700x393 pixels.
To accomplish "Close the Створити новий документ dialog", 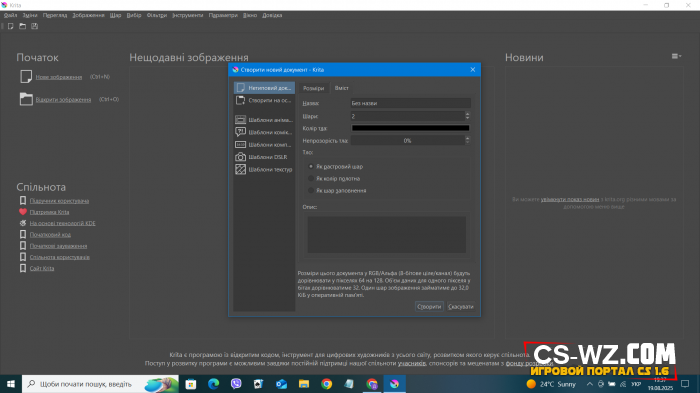I will pyautogui.click(x=473, y=70).
